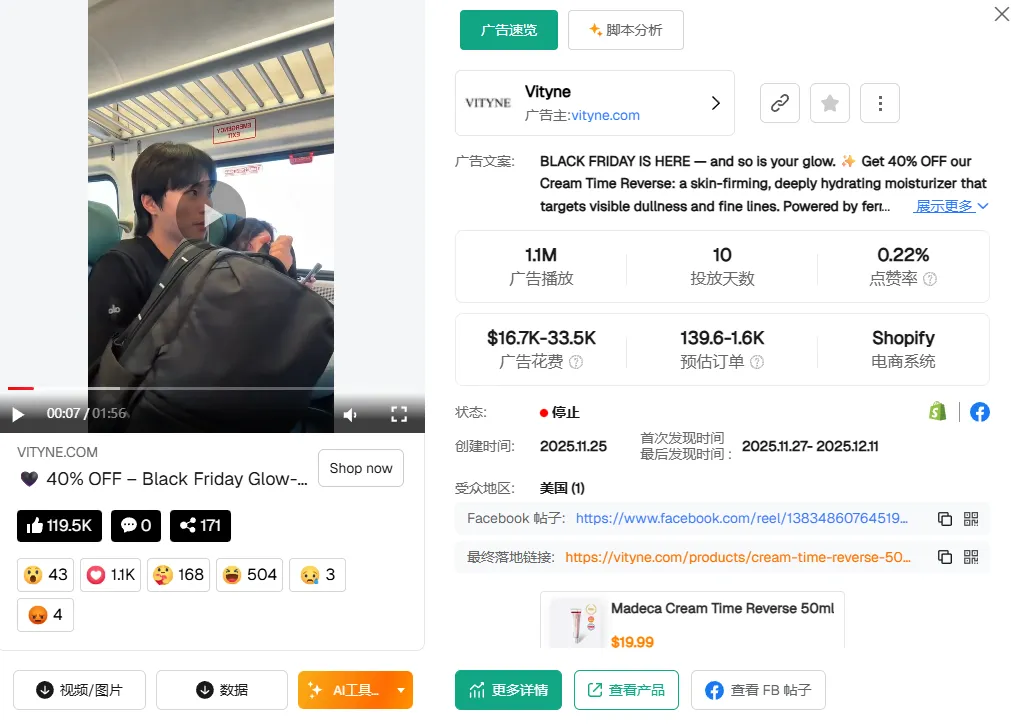Open the vityne.com advertiser link
This screenshot has width=1011, height=727.
605,115
